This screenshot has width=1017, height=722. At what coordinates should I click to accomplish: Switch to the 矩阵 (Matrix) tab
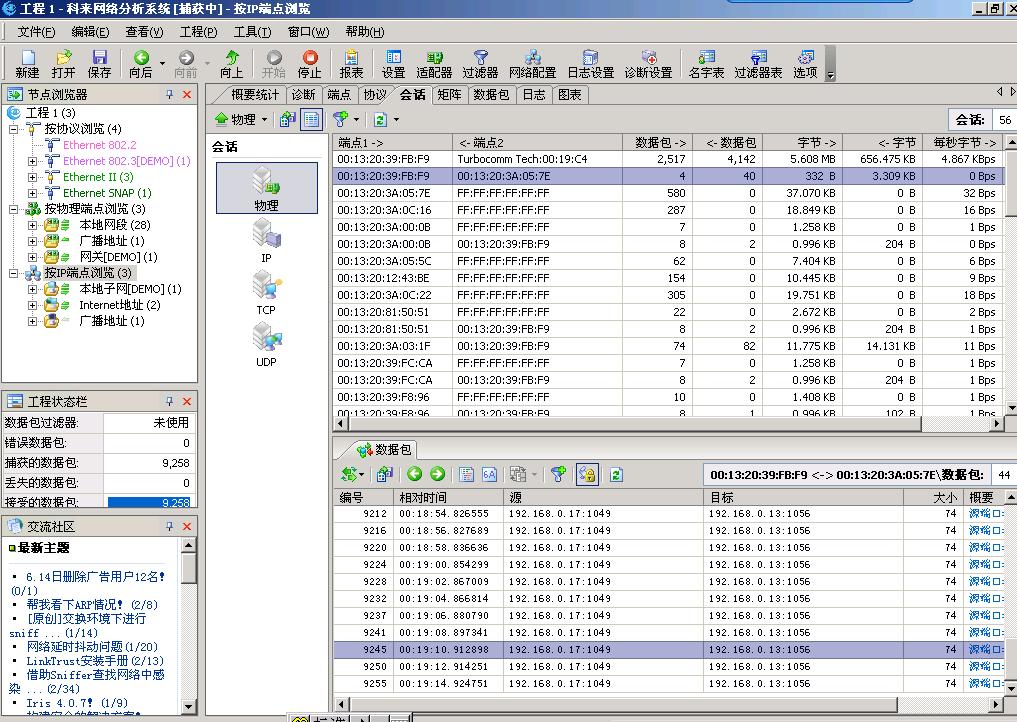449,95
